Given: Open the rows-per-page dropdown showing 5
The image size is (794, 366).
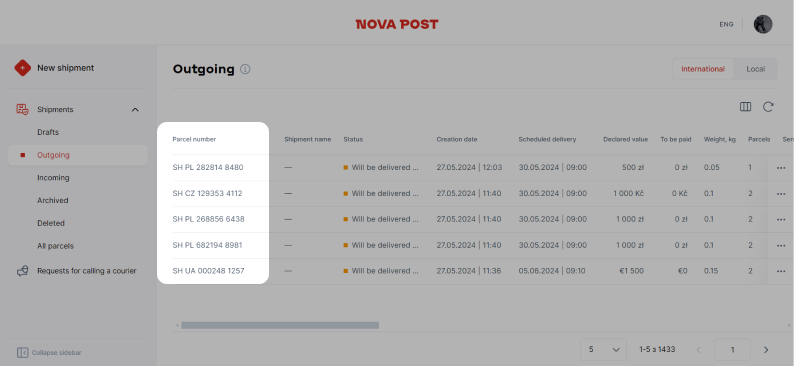Looking at the screenshot, I should click(603, 349).
